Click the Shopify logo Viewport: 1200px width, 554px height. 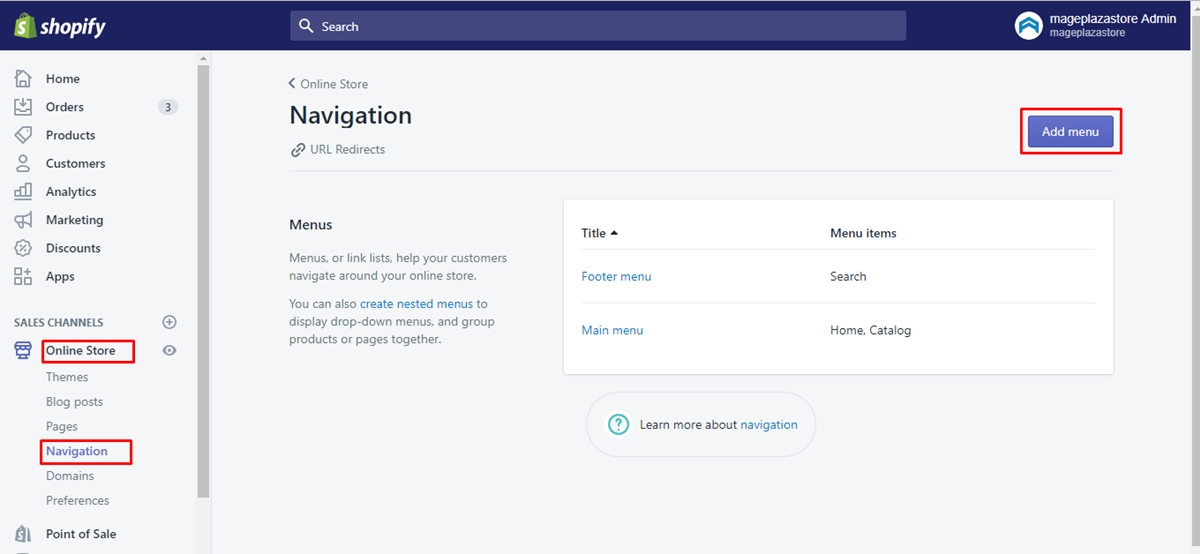click(x=60, y=26)
